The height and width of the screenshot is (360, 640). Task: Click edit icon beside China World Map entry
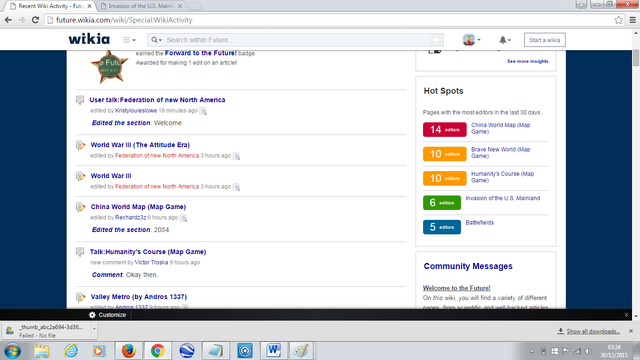pos(80,207)
